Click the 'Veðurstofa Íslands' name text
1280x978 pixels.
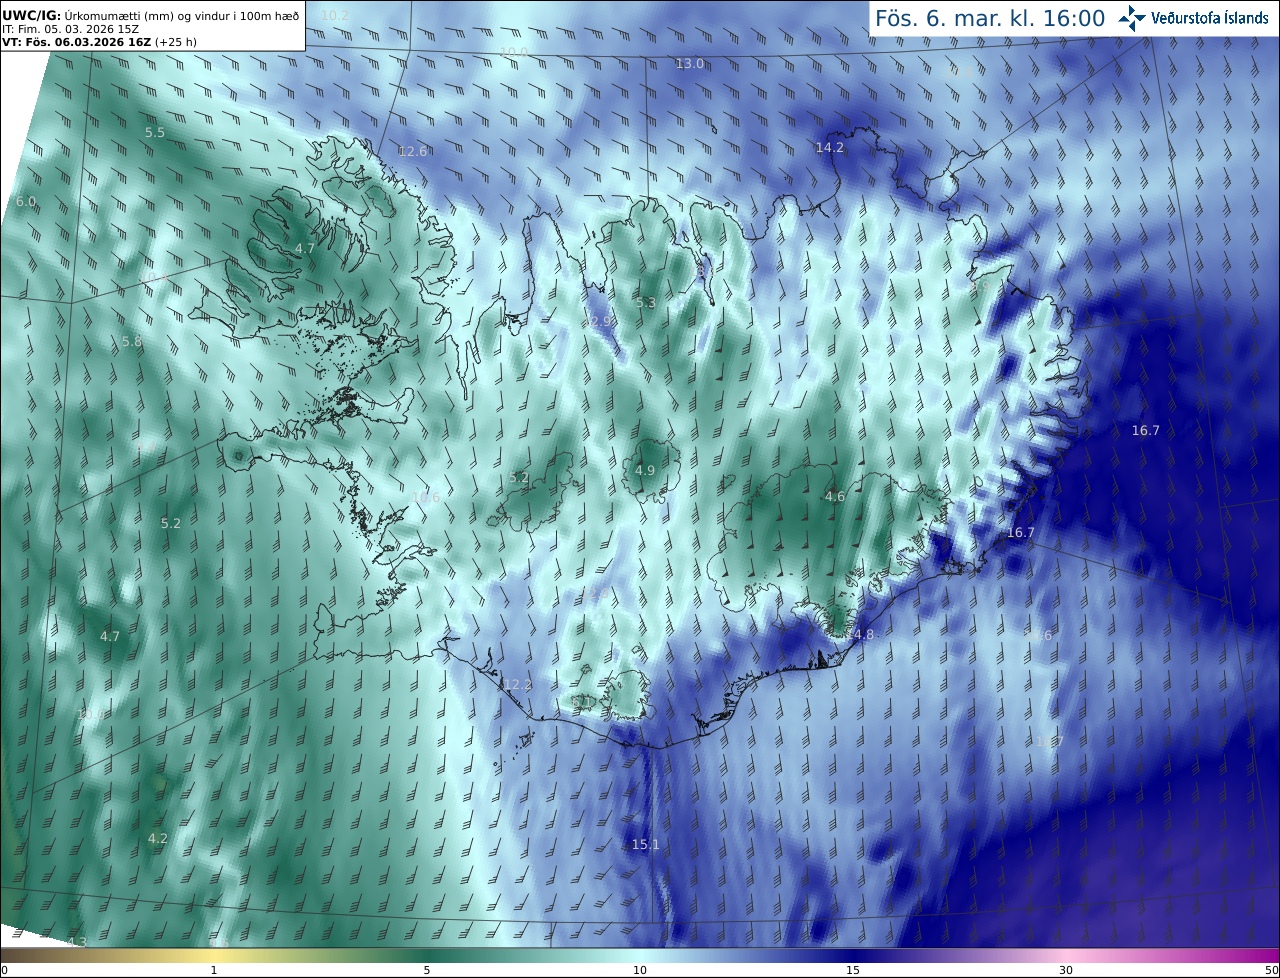[x=1210, y=18]
